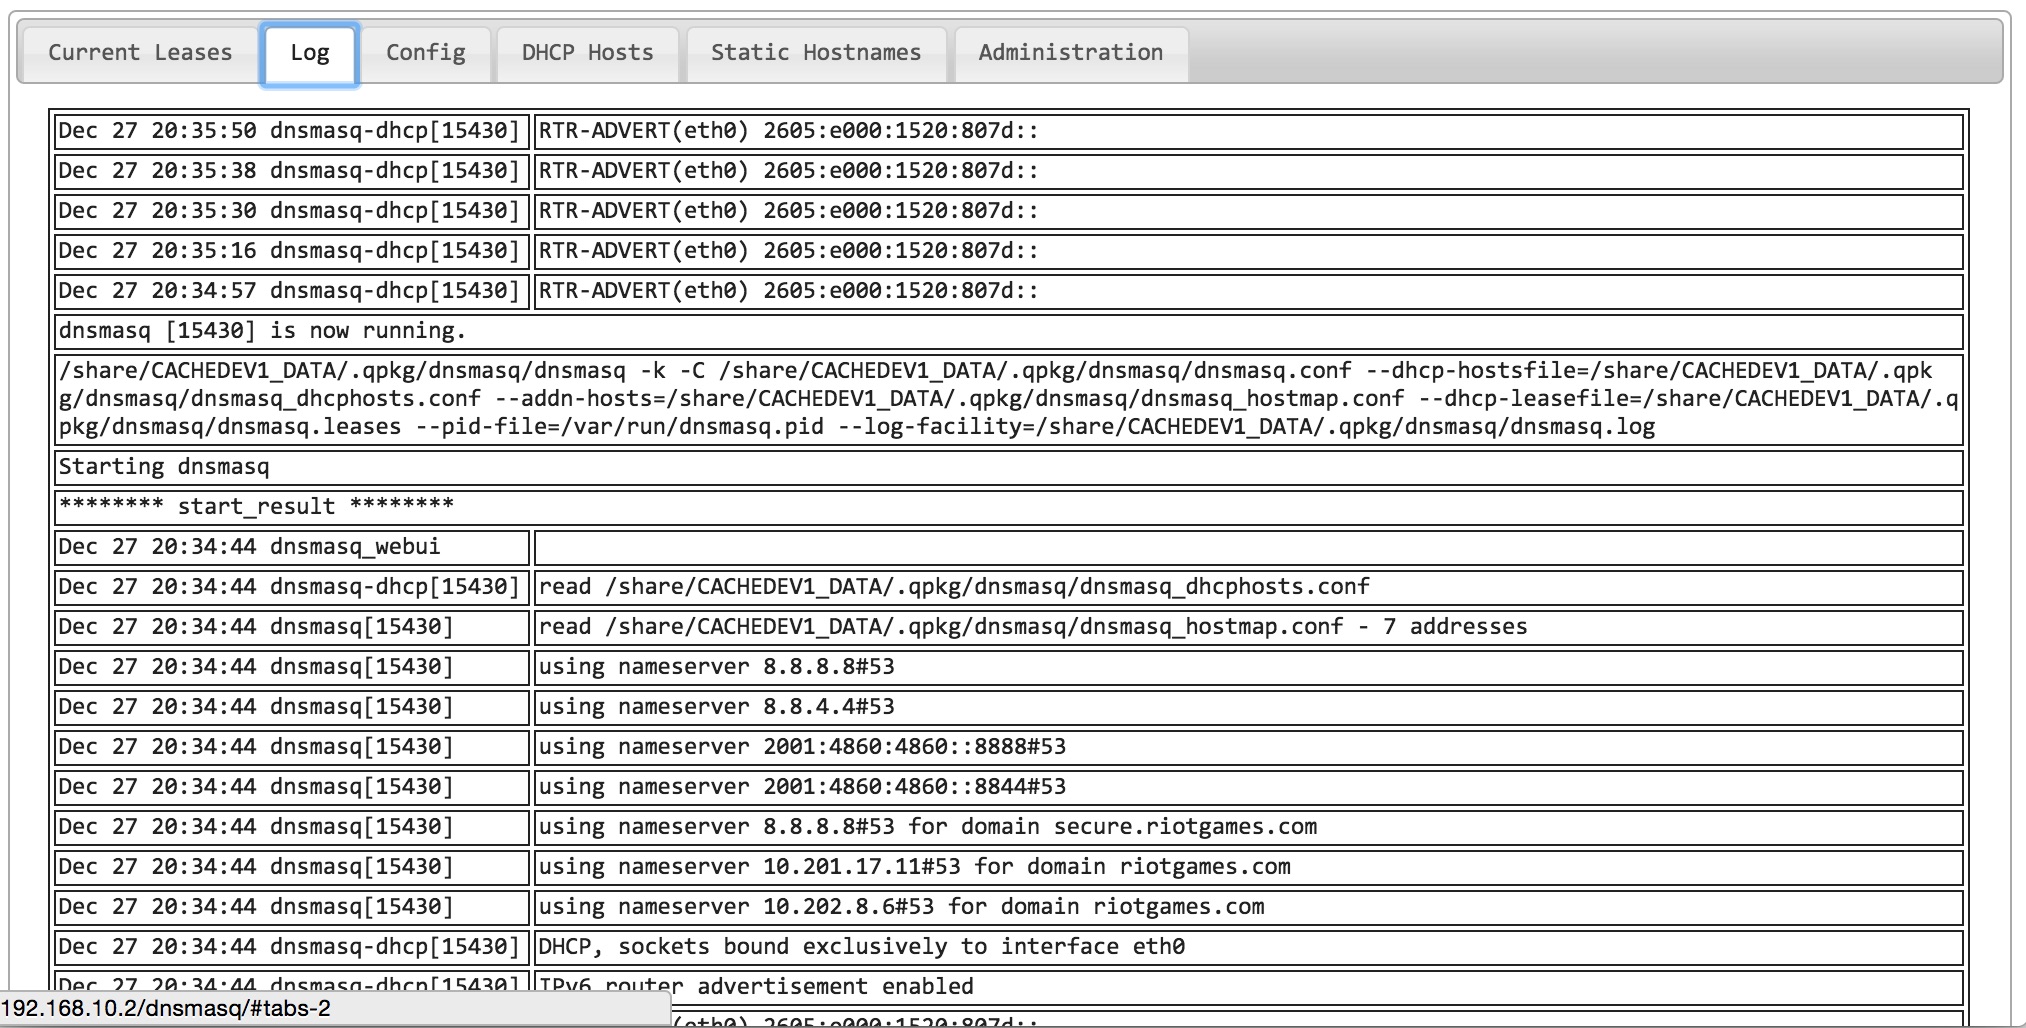
Task: Switch to the Current Leases tab
Action: (140, 53)
